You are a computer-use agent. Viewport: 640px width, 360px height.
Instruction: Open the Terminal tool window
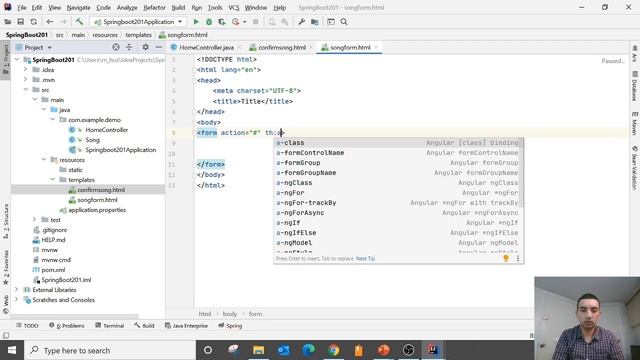[109, 326]
